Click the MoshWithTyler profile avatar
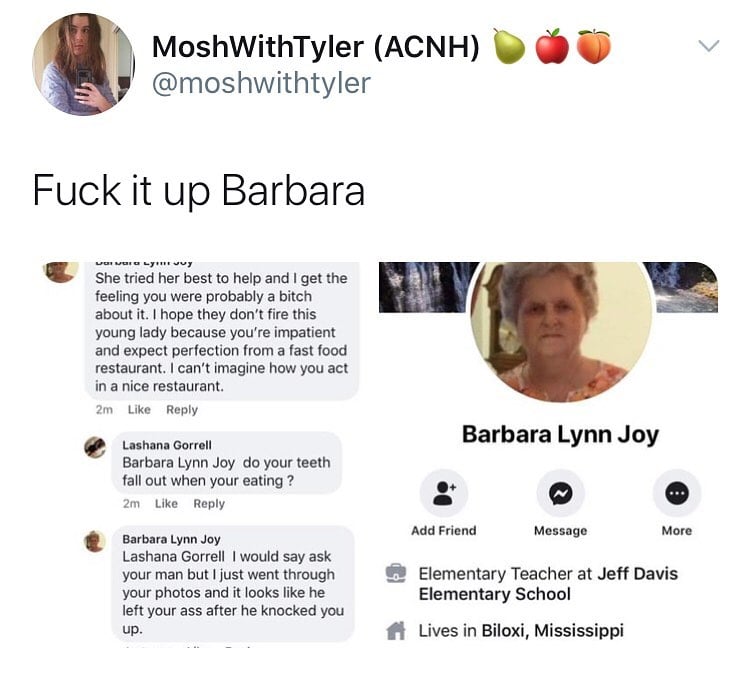The image size is (750, 674). tap(83, 64)
